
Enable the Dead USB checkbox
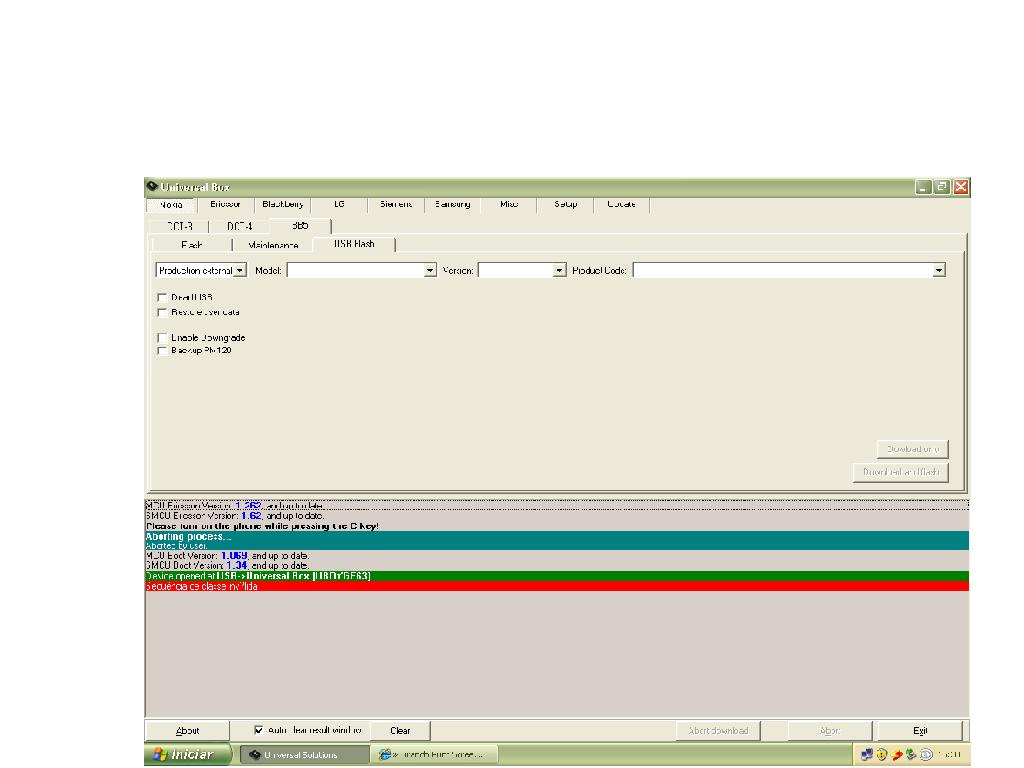pyautogui.click(x=162, y=298)
